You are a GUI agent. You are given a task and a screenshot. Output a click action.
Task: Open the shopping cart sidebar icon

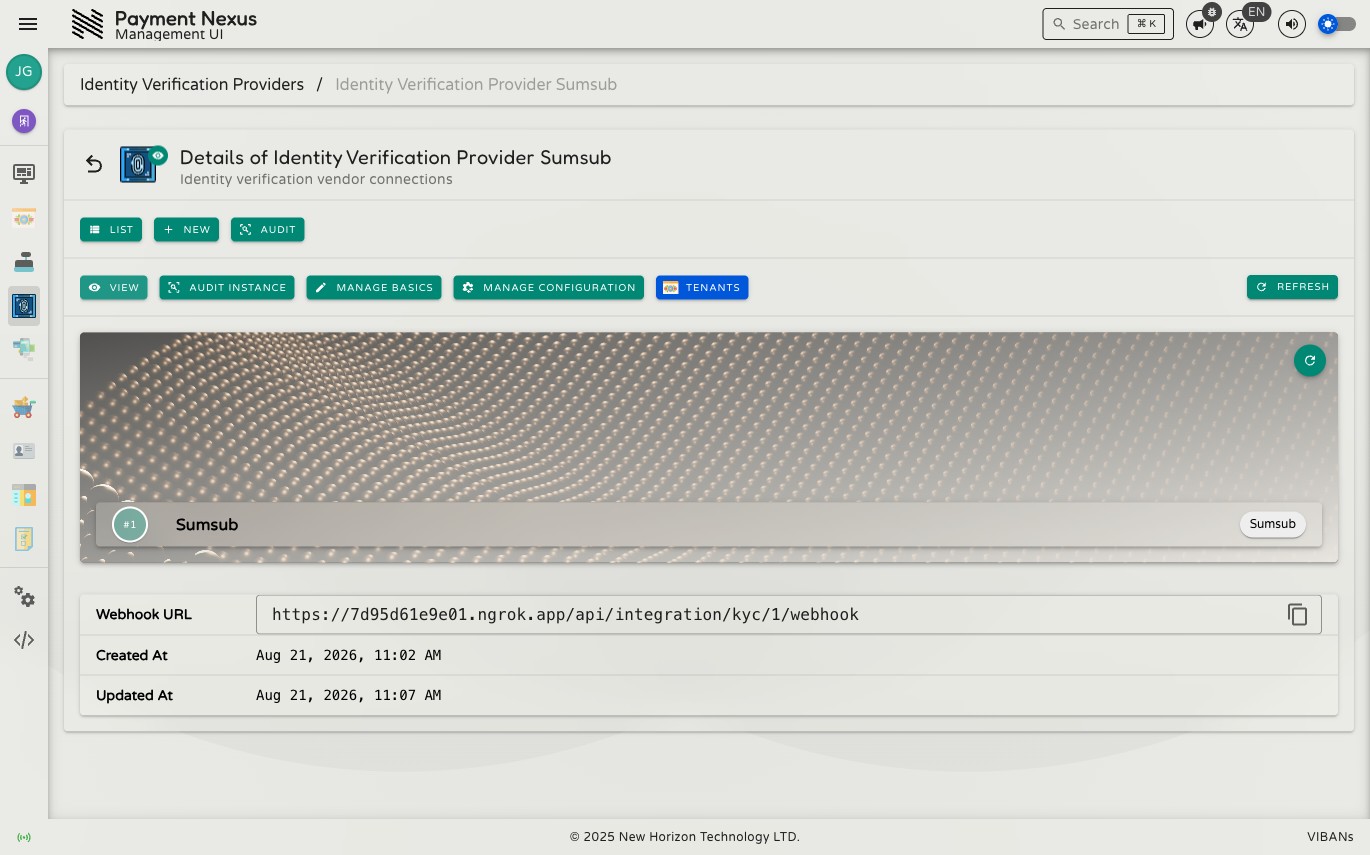(x=24, y=407)
